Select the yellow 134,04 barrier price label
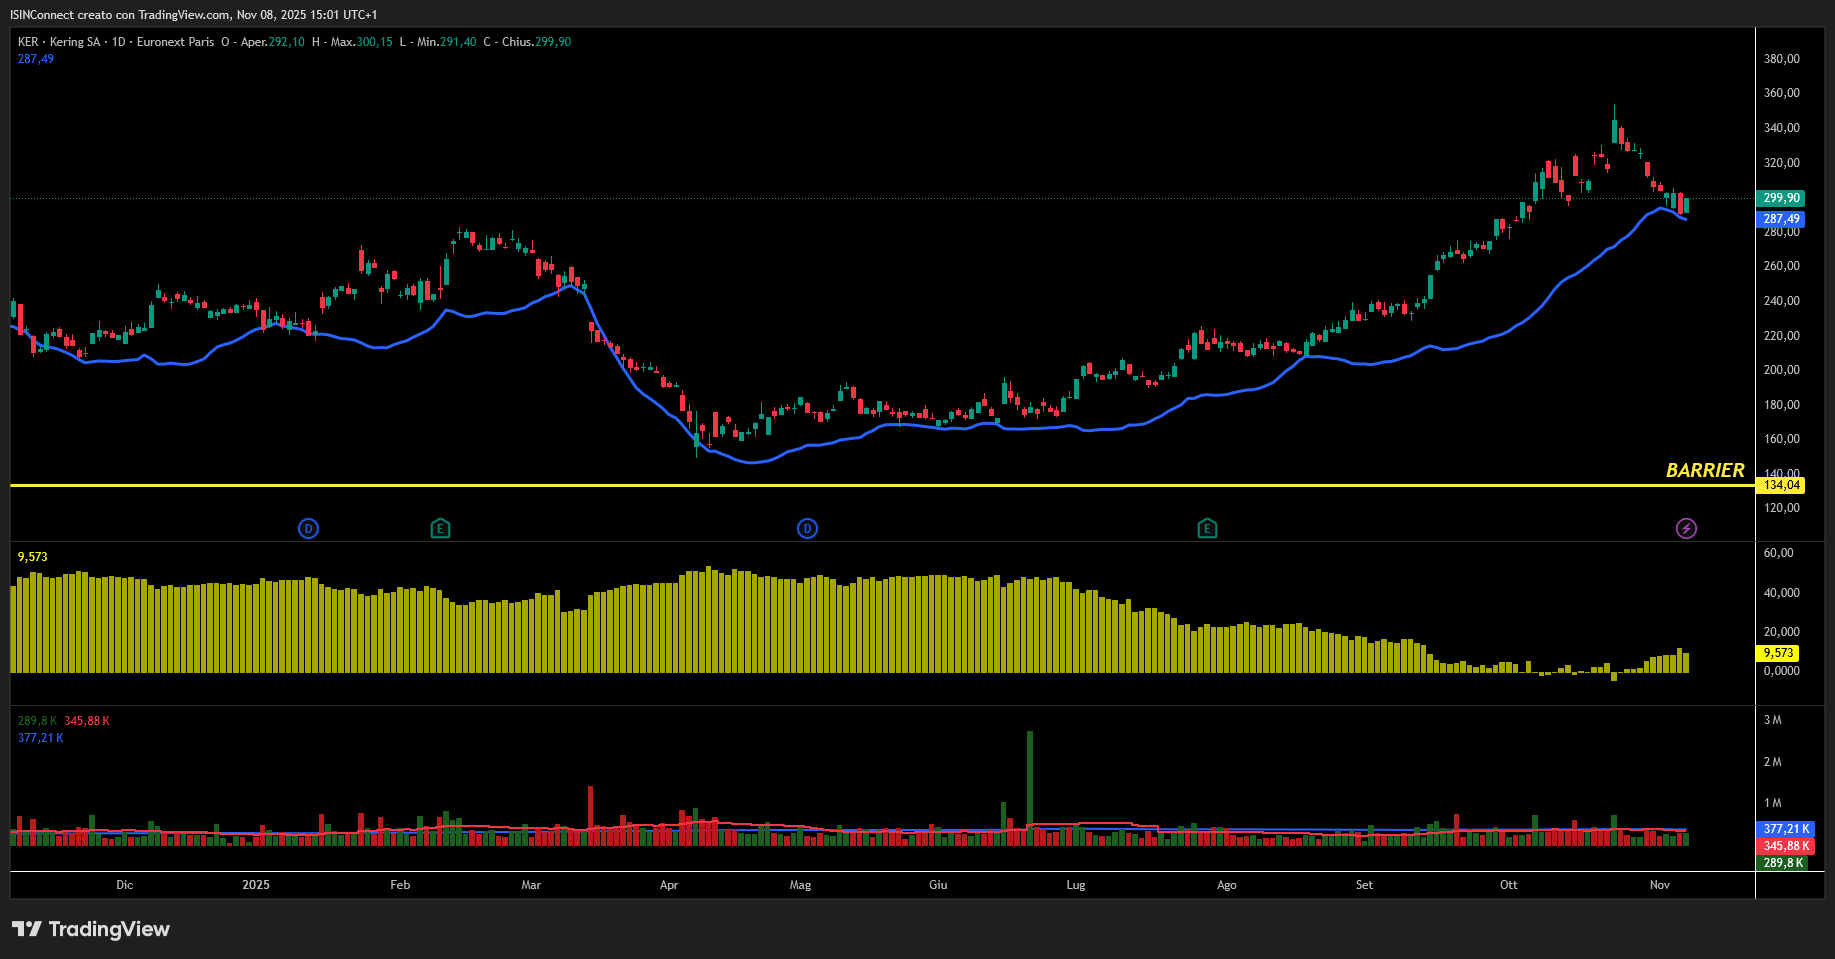The height and width of the screenshot is (959, 1835). [x=1781, y=485]
